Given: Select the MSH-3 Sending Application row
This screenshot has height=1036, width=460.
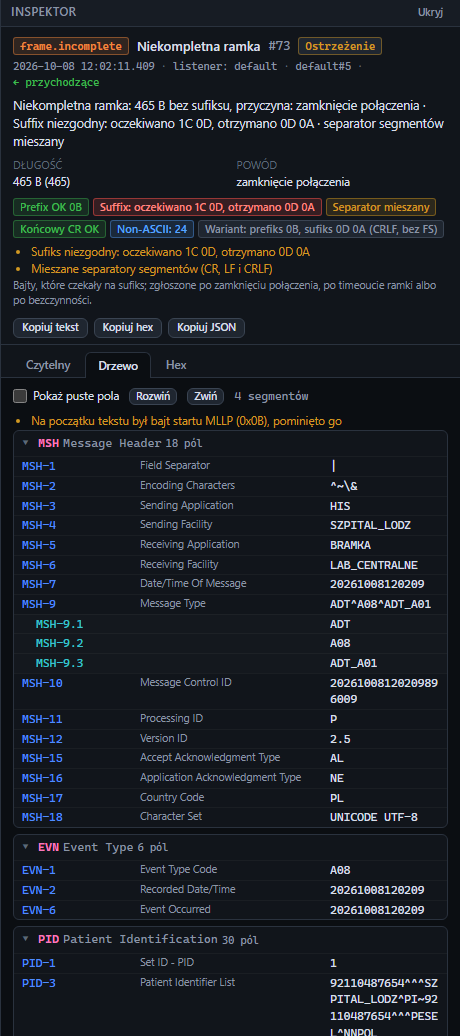Looking at the screenshot, I should (x=231, y=505).
